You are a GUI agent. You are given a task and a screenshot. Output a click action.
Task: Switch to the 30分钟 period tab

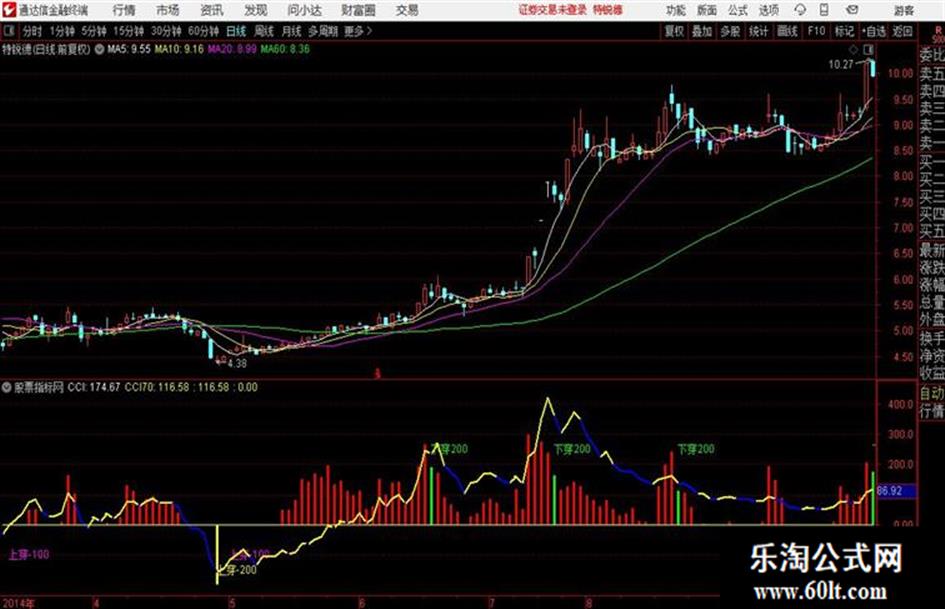pos(166,31)
